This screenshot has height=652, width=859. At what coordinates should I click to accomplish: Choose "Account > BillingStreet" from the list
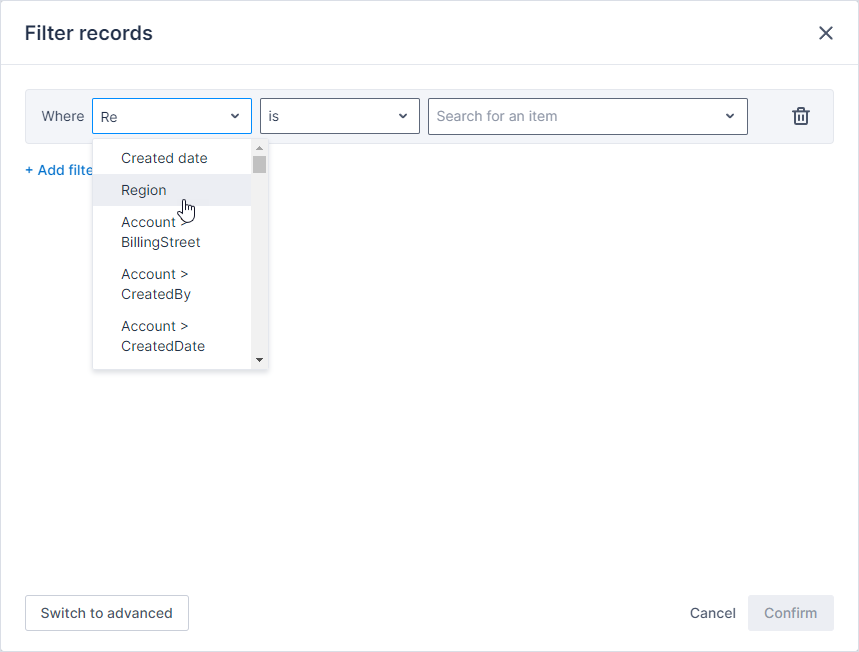[x=161, y=232]
